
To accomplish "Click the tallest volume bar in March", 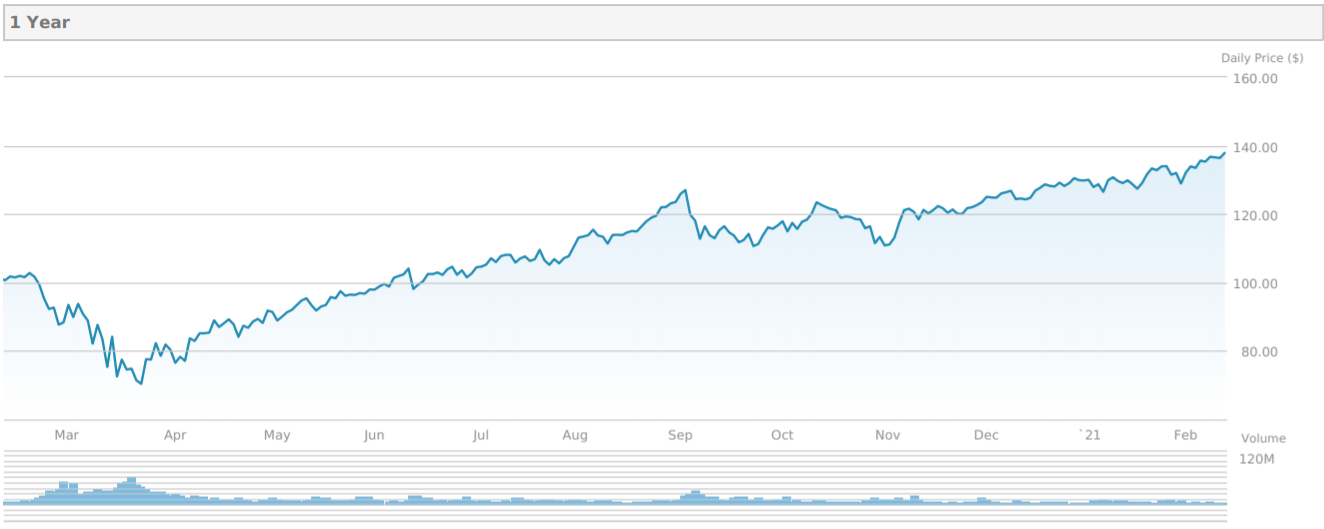I will [130, 490].
